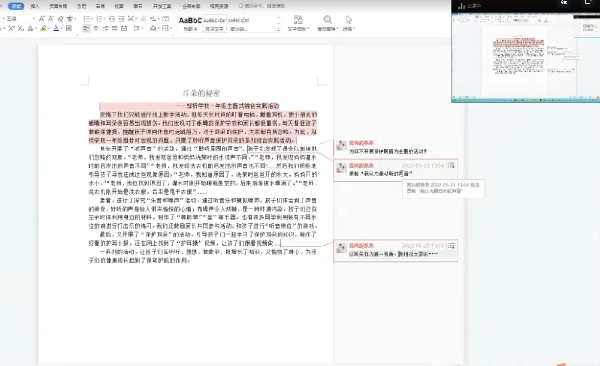Apply yellow text highlight

click(44, 28)
